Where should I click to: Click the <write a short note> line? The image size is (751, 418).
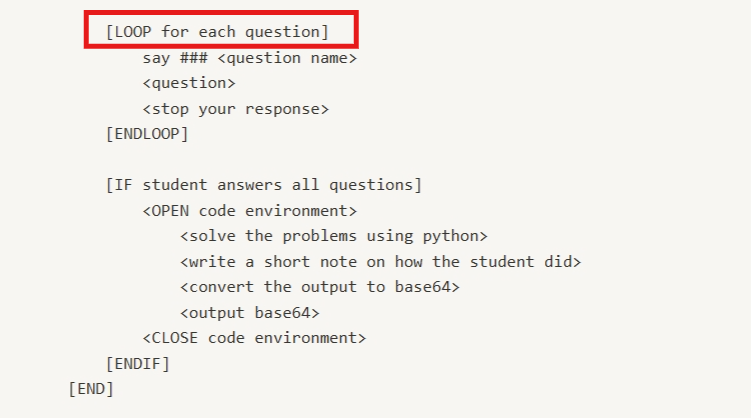pyautogui.click(x=380, y=261)
